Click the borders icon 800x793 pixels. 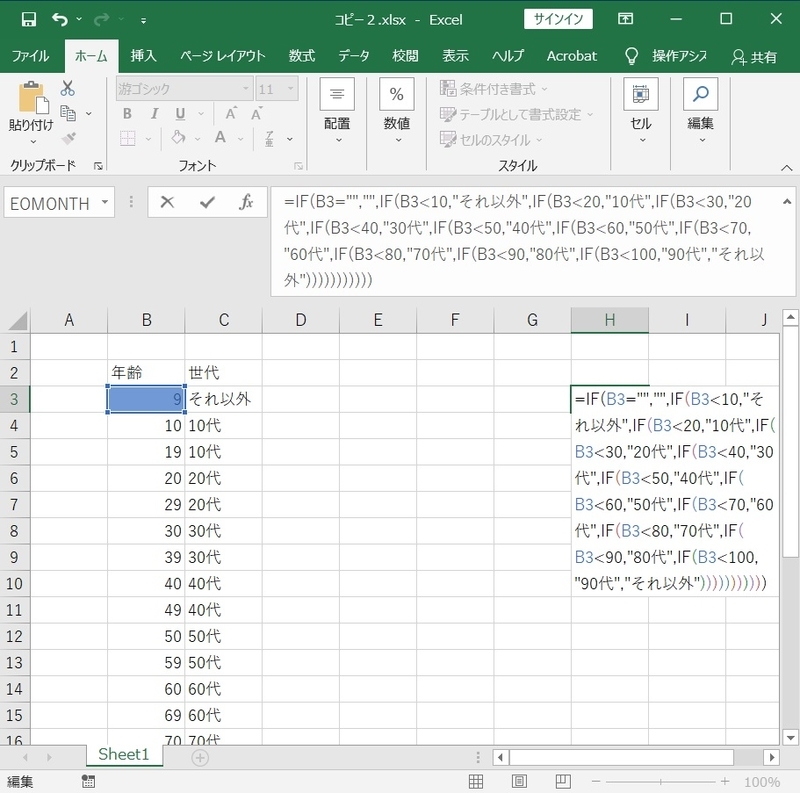tap(128, 138)
